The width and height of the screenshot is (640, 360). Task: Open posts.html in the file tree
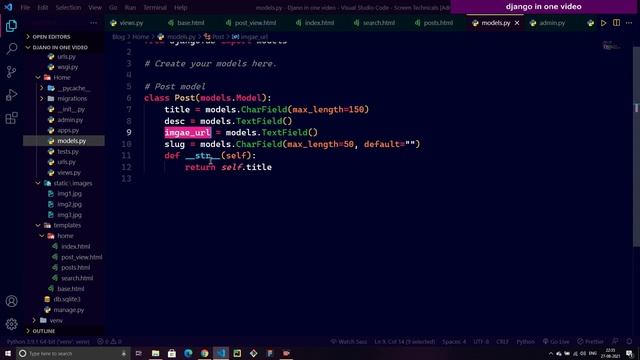(76, 268)
